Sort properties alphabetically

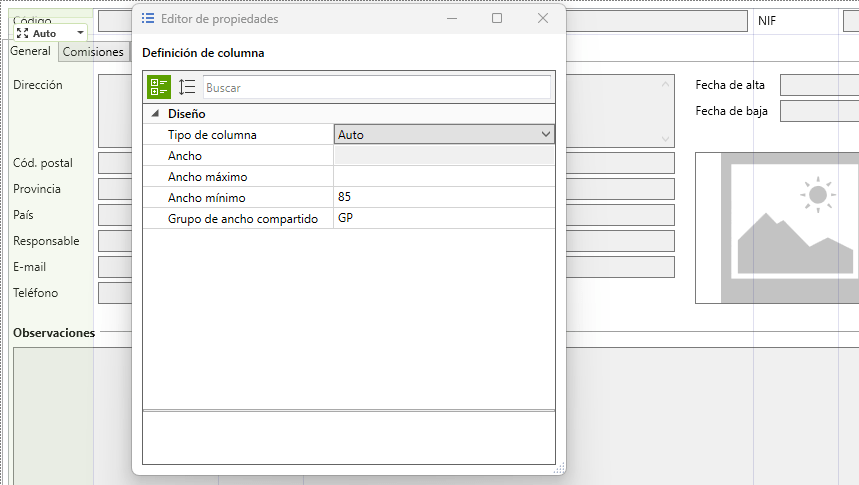(187, 87)
